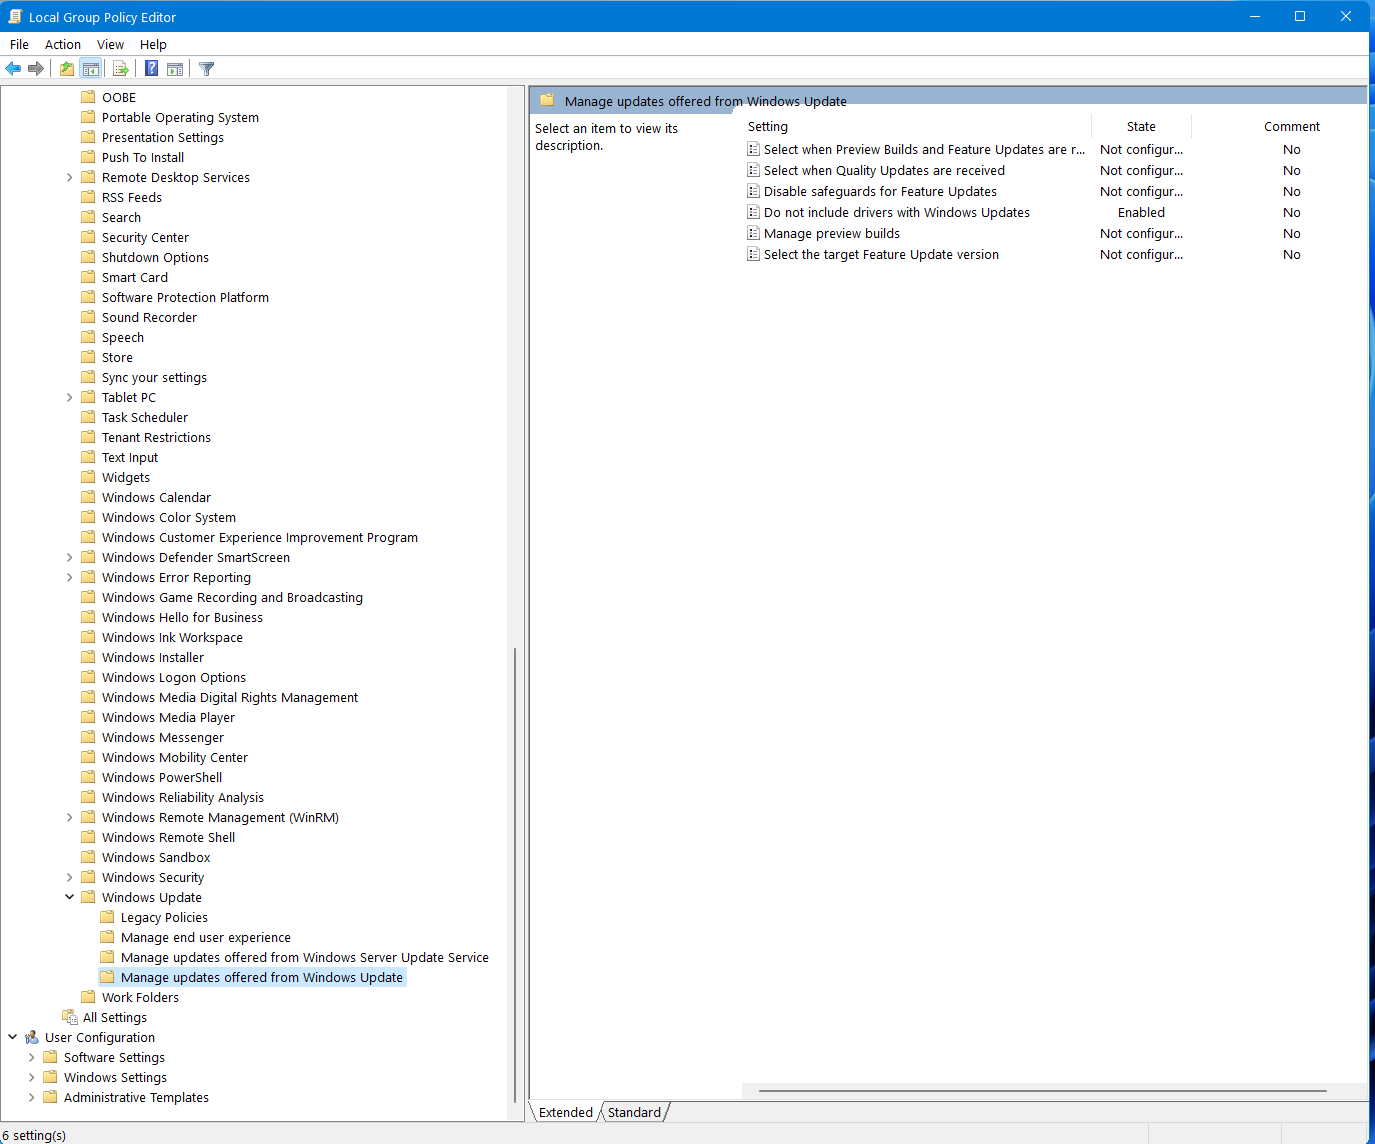Screen dimensions: 1375x1144
Task: Toggle the Show/Hide Action Pane icon
Action: click(175, 69)
